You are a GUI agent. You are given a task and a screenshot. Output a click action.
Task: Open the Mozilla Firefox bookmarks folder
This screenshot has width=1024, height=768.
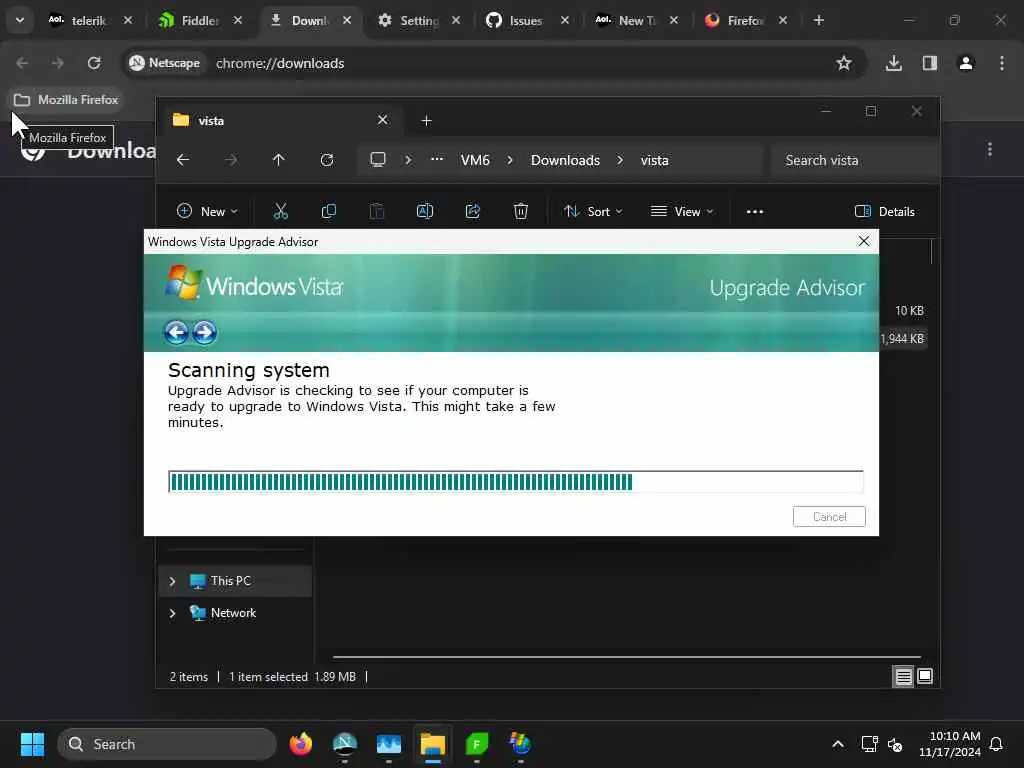[x=66, y=100]
